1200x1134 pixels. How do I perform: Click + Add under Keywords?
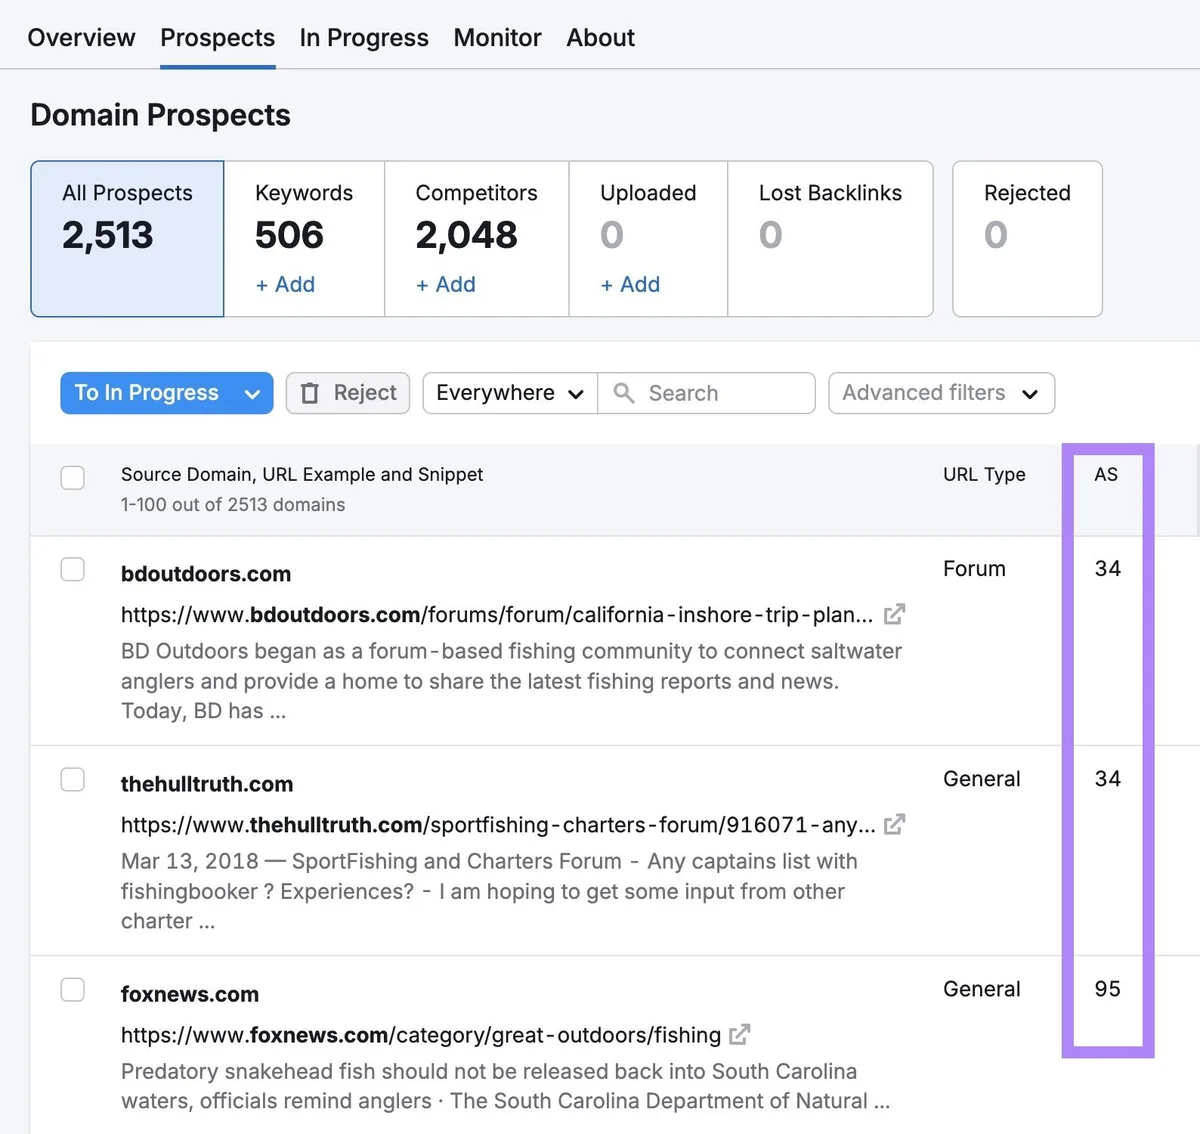pos(285,285)
